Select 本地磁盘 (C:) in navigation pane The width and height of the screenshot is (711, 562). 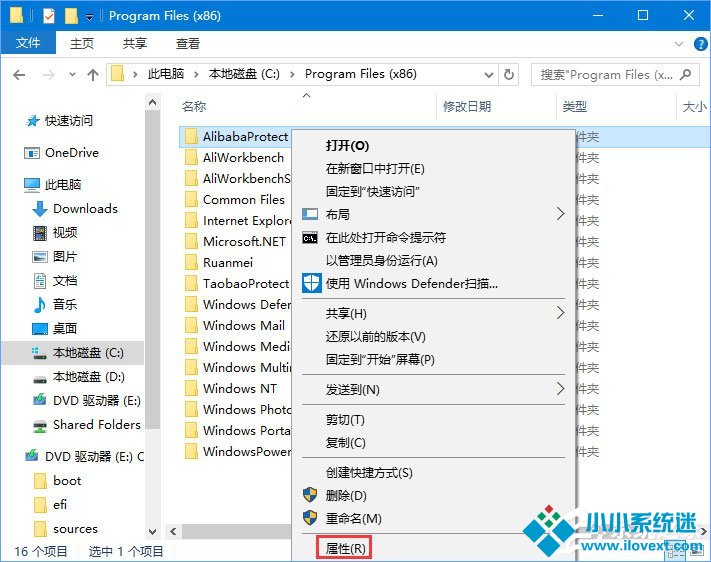click(88, 352)
